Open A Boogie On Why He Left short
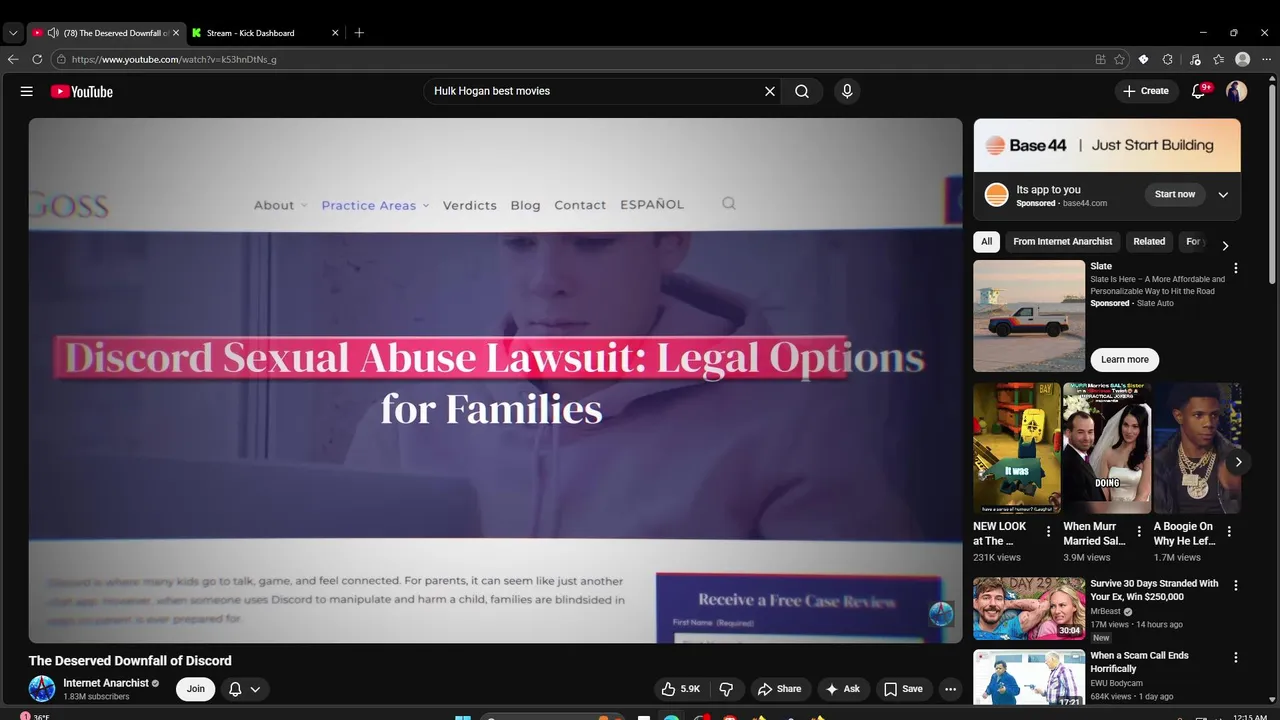The height and width of the screenshot is (720, 1280). (1197, 448)
